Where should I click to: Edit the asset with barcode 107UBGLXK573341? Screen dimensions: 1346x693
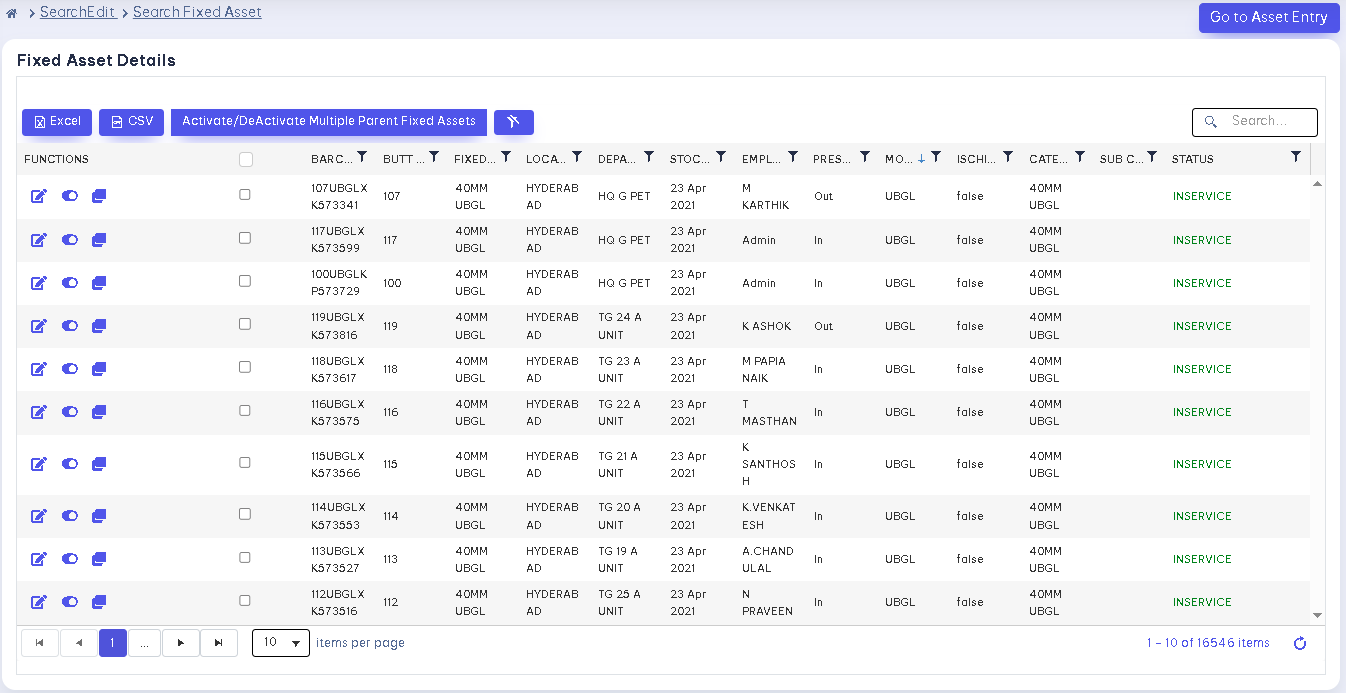[x=39, y=197]
